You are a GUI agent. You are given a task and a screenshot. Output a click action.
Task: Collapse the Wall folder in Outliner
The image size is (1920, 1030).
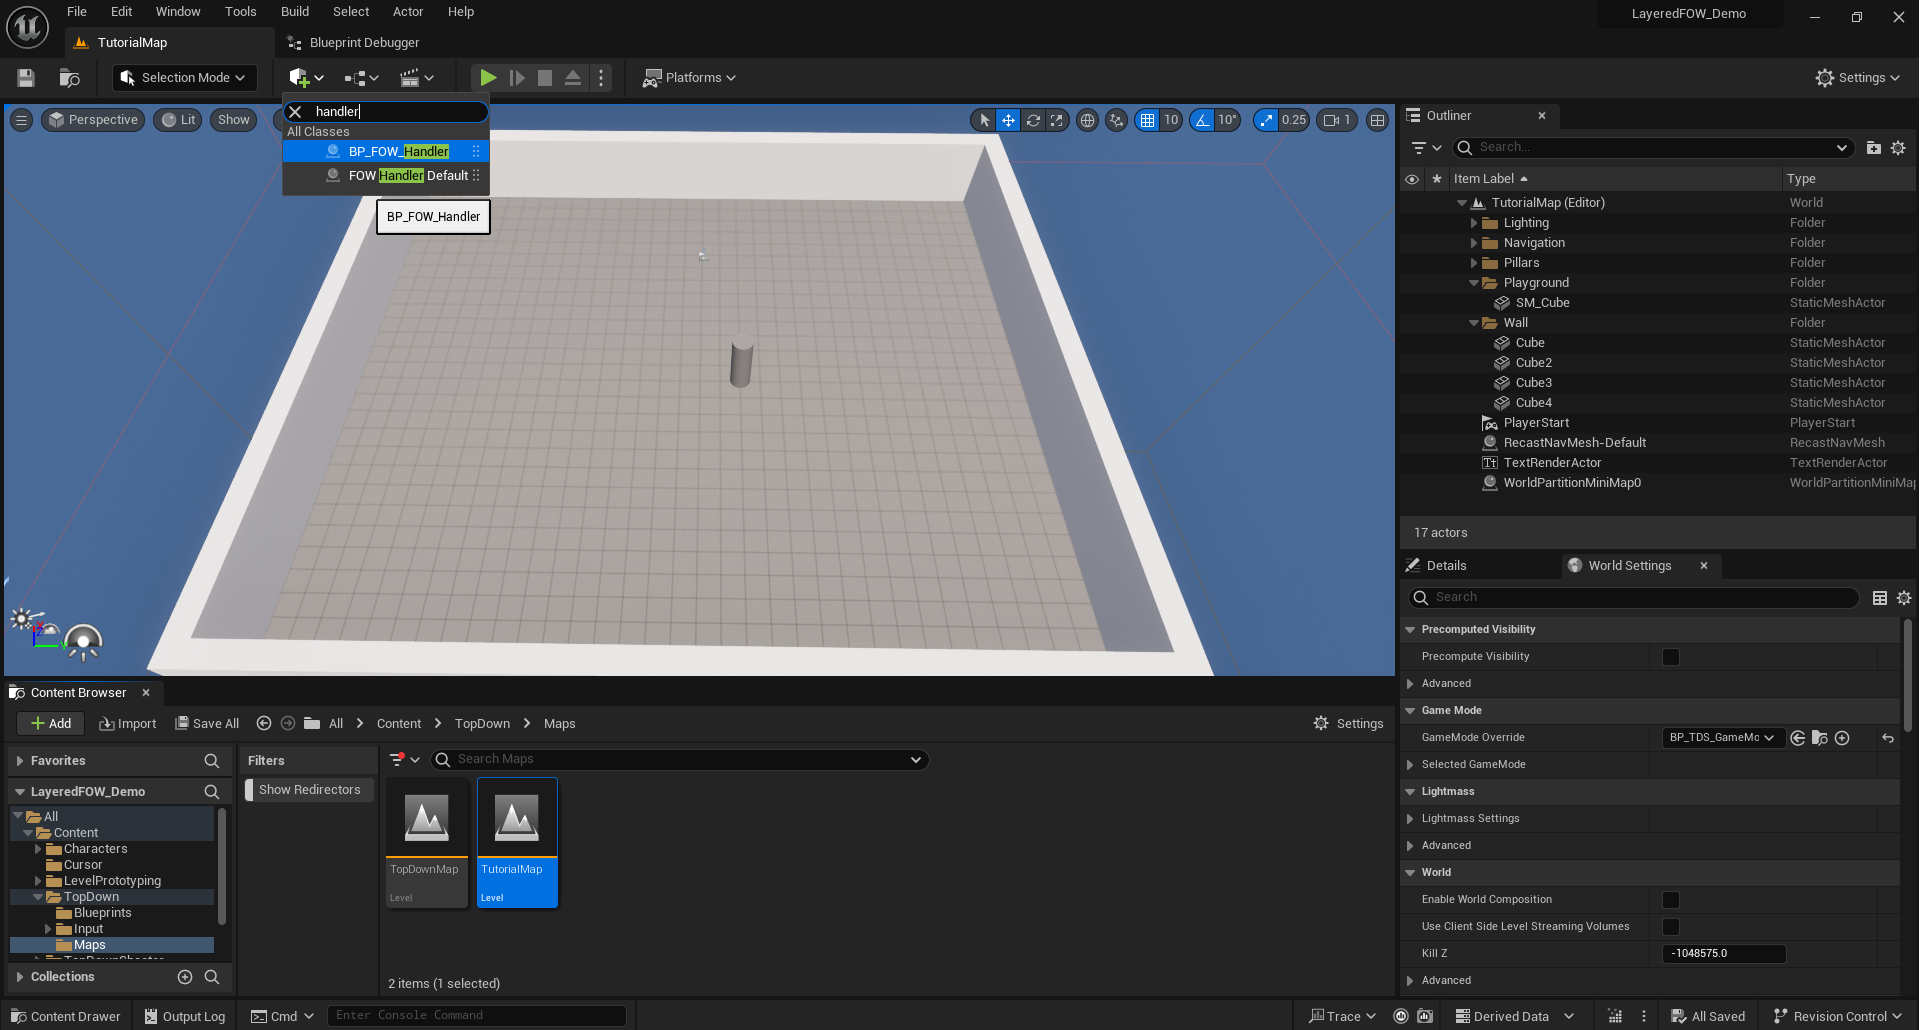[1474, 323]
